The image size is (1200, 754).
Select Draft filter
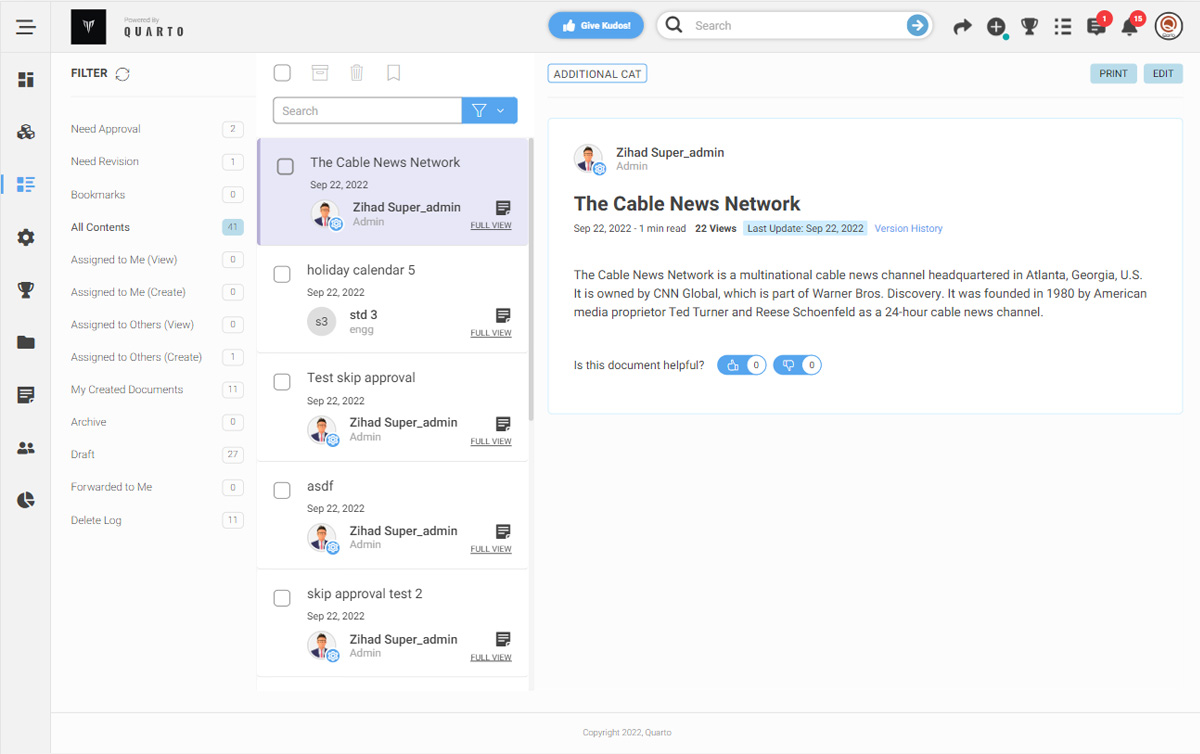click(x=157, y=455)
